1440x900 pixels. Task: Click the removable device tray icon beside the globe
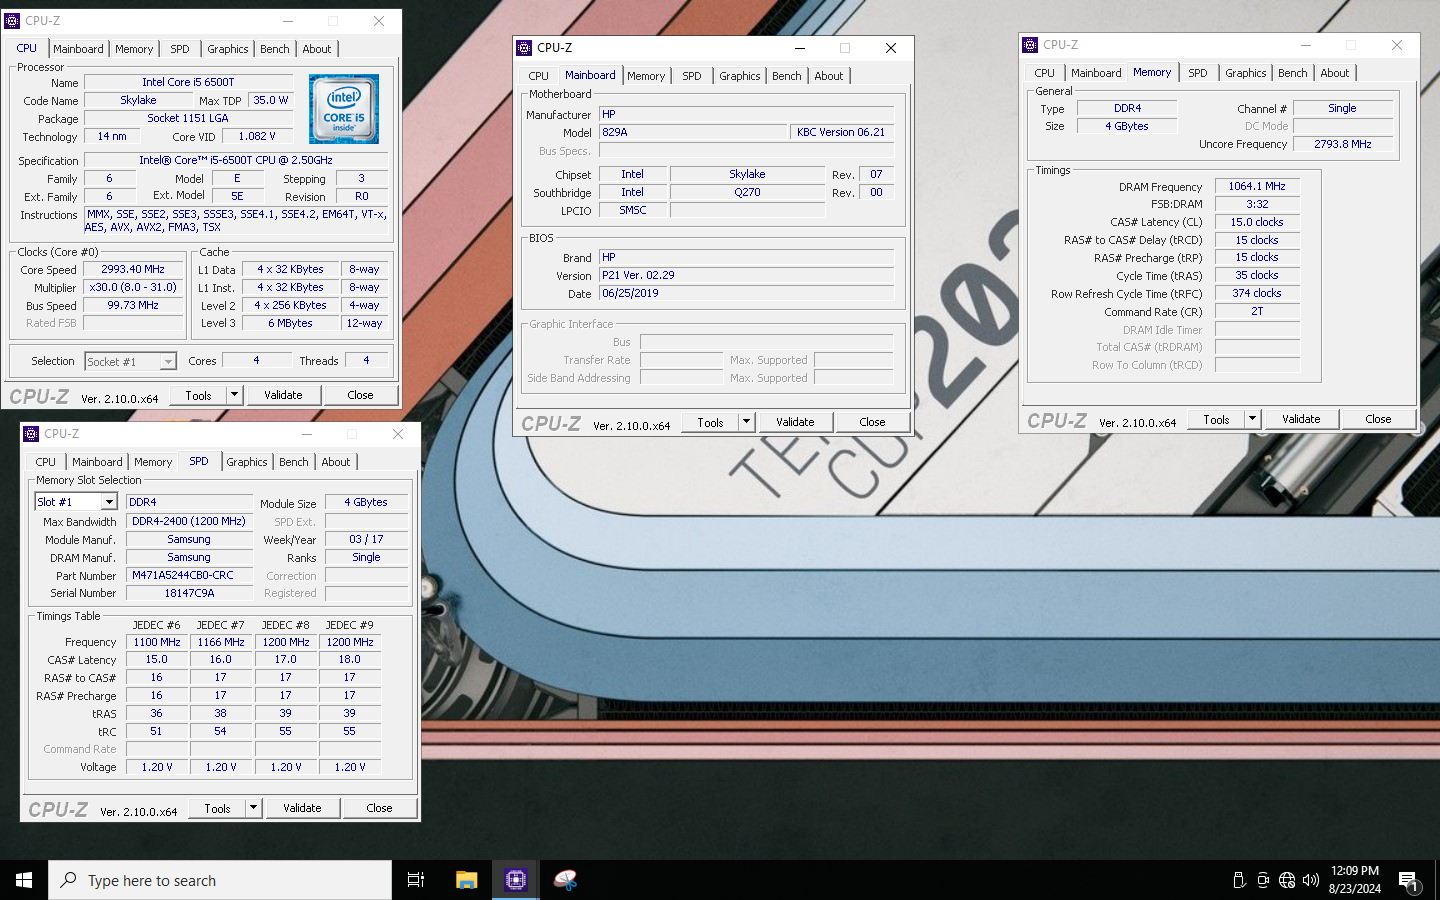1263,880
